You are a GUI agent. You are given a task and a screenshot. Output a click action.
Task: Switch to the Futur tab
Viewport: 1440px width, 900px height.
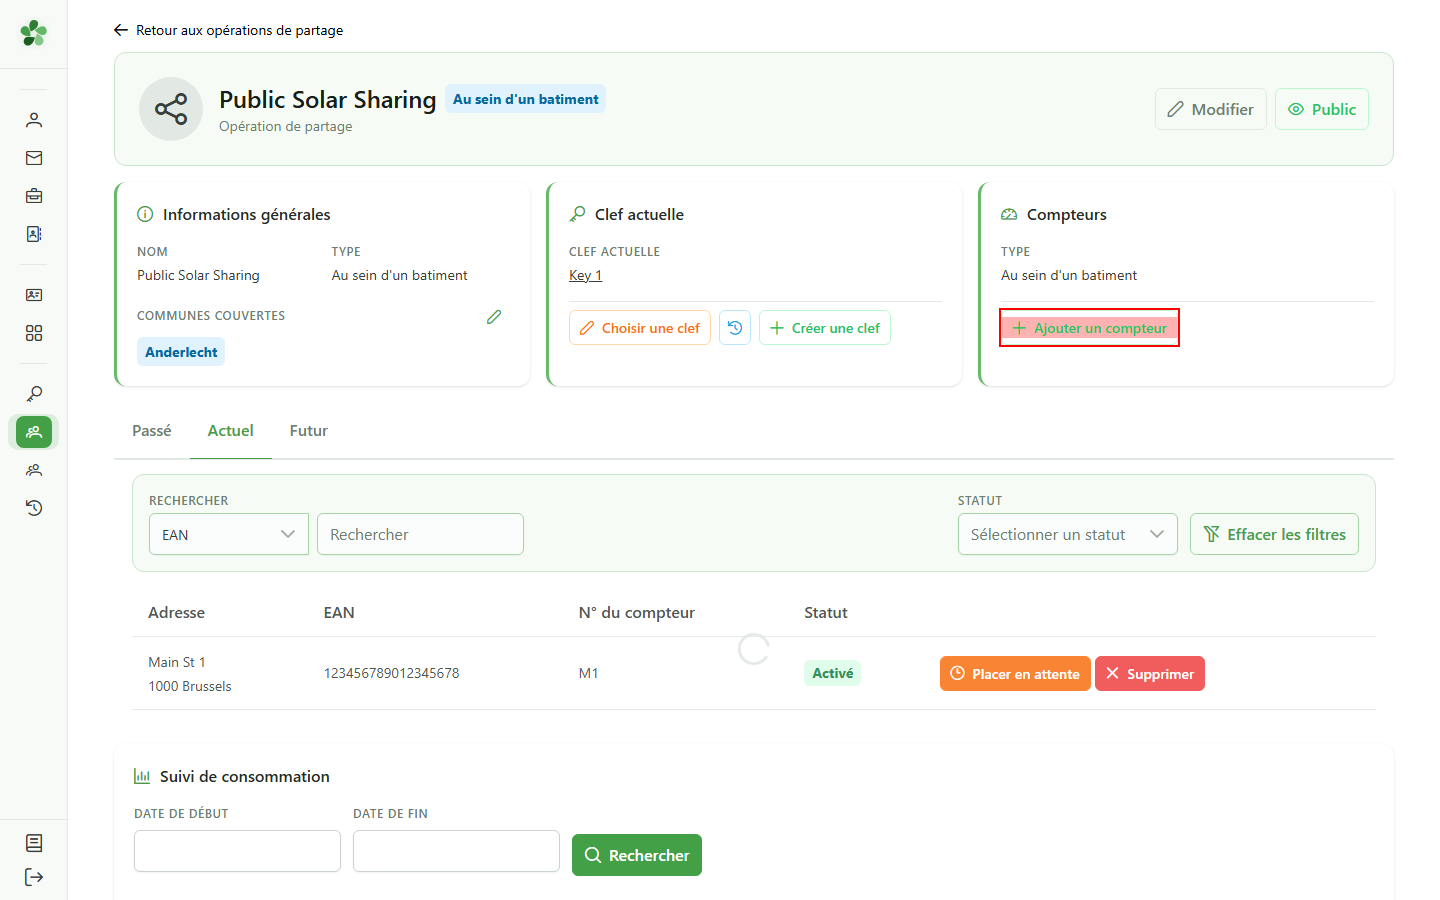[309, 431]
